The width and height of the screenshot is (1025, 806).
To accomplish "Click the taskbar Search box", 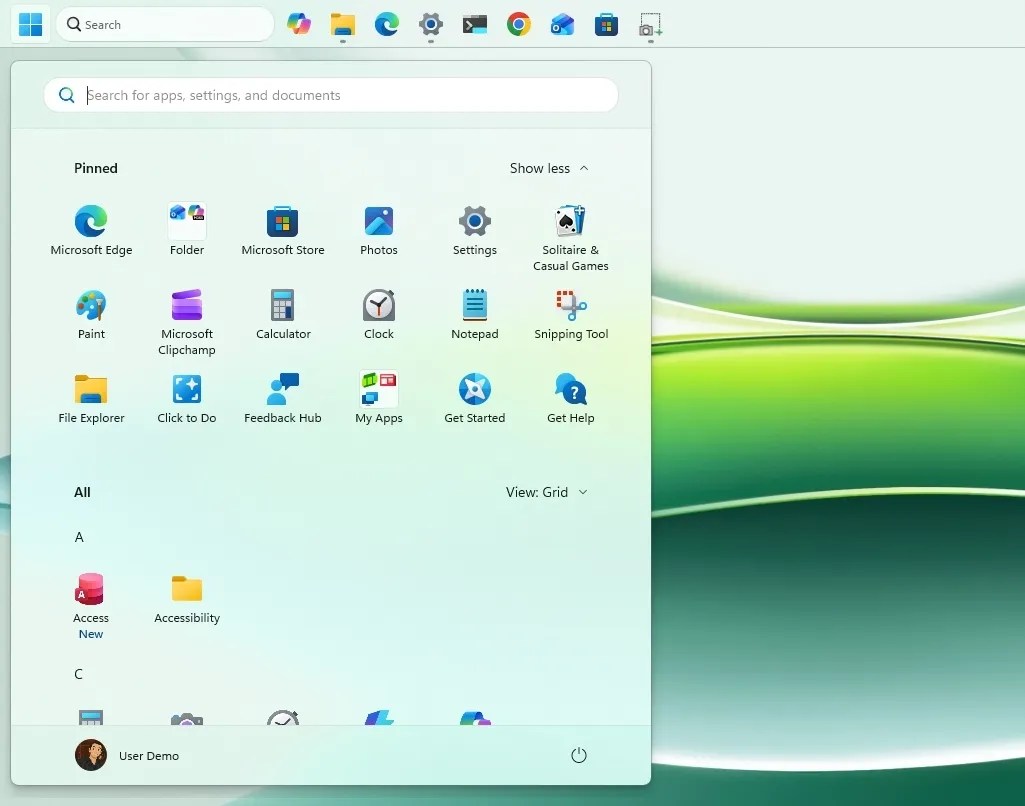I will pyautogui.click(x=165, y=24).
